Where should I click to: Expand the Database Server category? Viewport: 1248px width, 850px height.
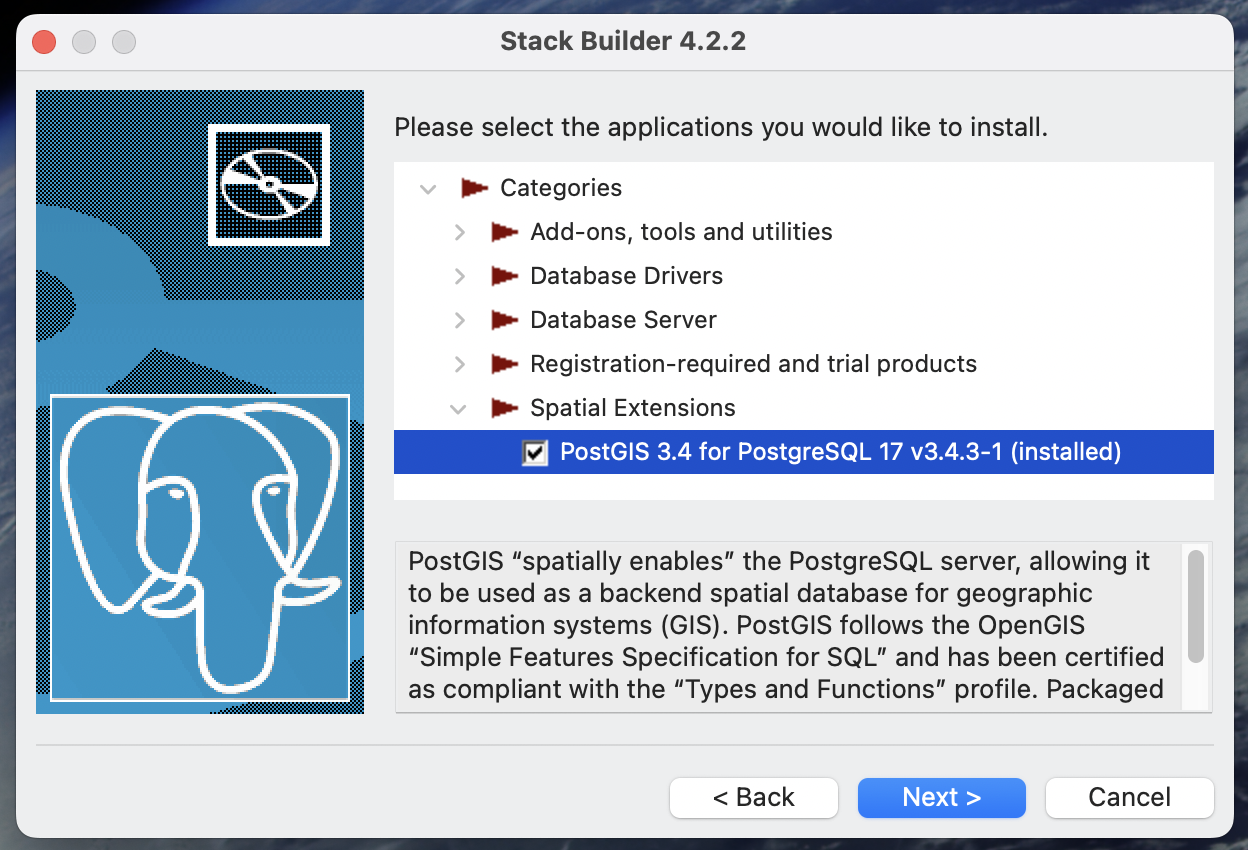tap(459, 320)
